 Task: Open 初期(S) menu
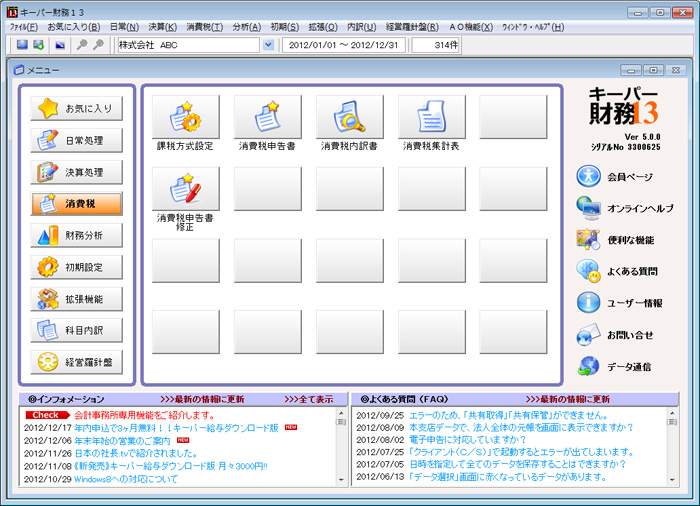tap(285, 27)
